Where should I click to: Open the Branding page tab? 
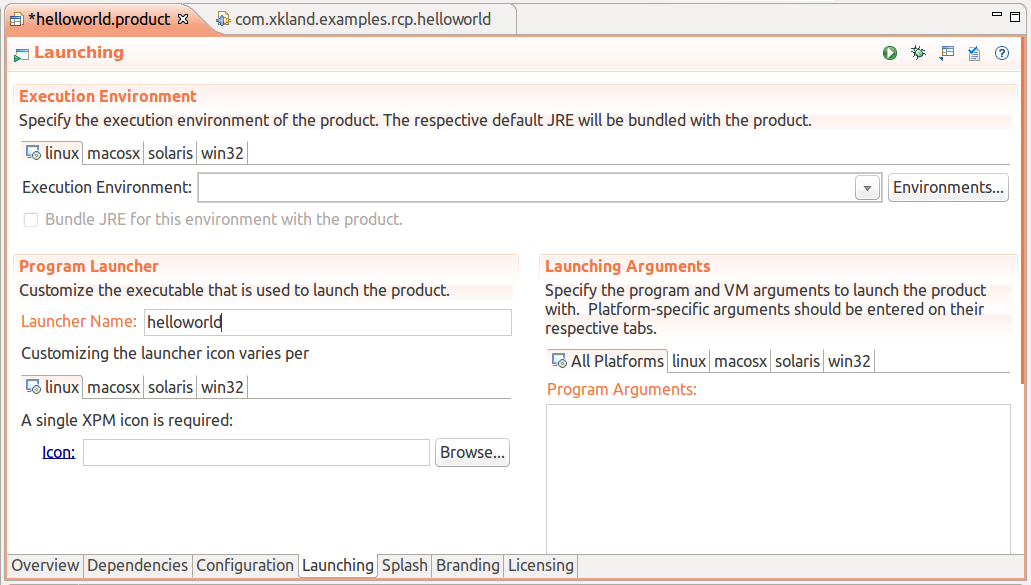click(x=467, y=566)
